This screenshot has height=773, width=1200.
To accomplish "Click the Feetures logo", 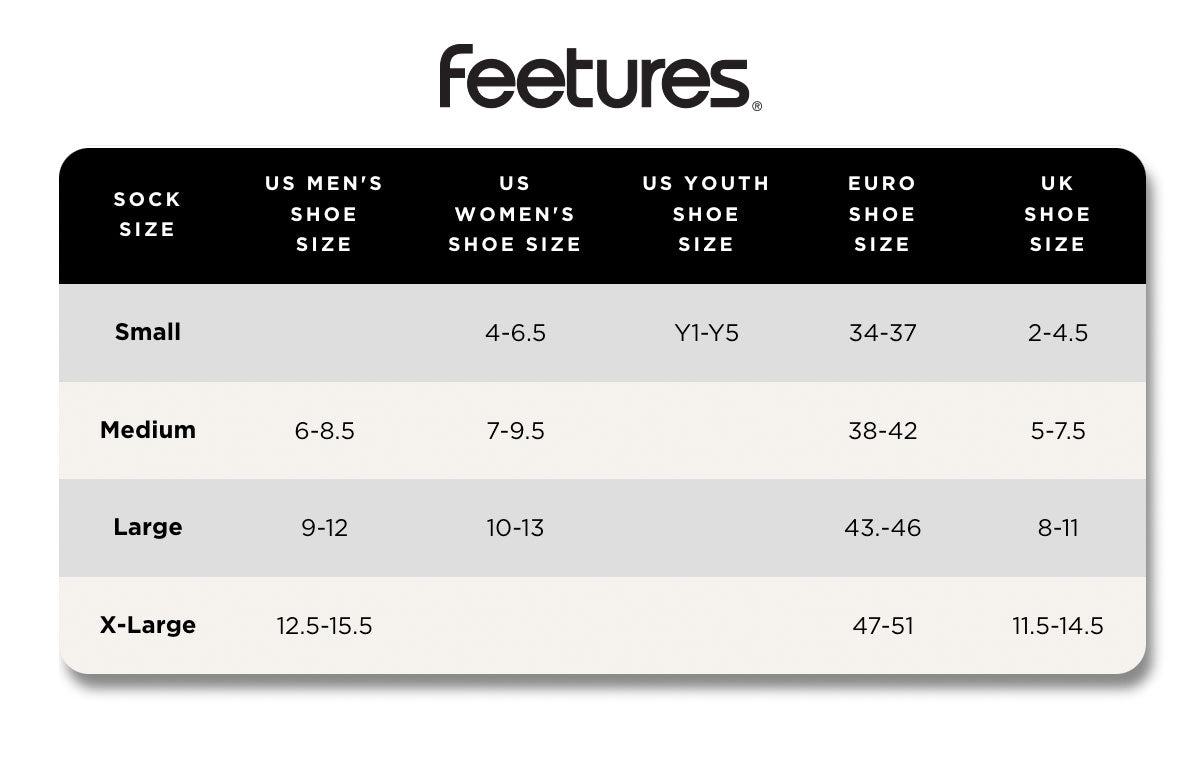I will click(599, 77).
